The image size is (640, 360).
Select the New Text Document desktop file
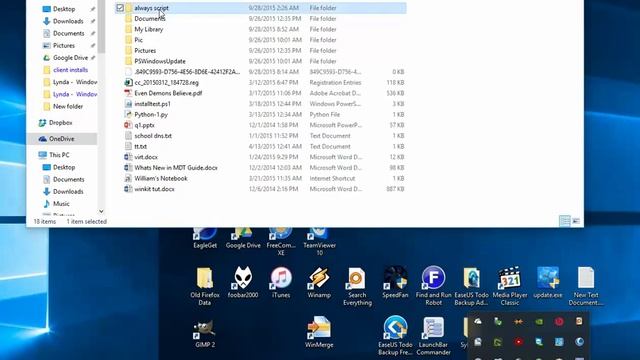click(586, 286)
